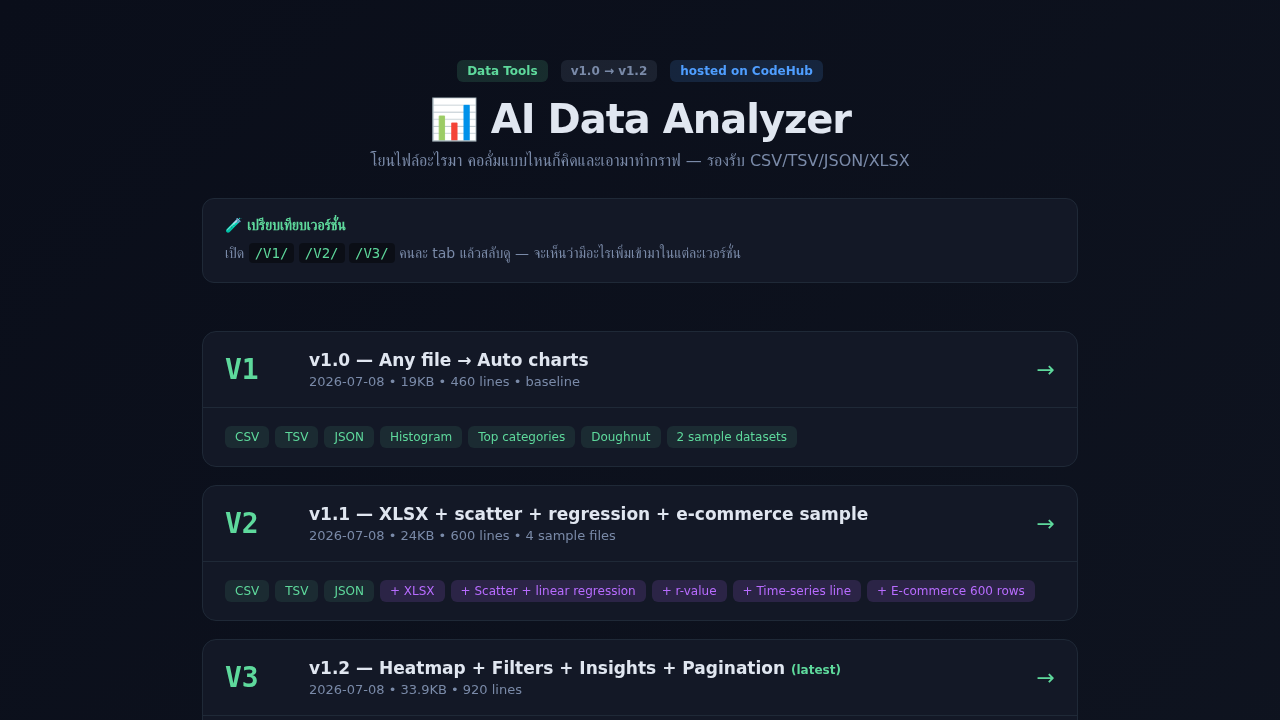The width and height of the screenshot is (1280, 720).
Task: Click the TSV tag in V2 card
Action: tap(297, 591)
